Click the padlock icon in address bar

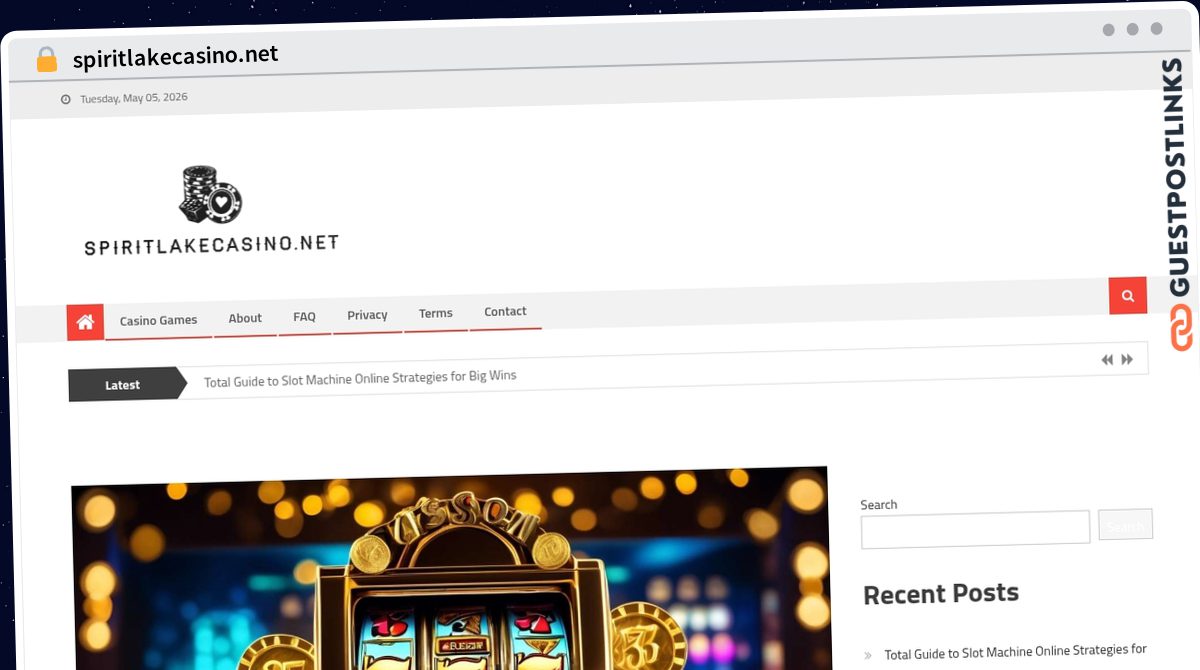(46, 59)
